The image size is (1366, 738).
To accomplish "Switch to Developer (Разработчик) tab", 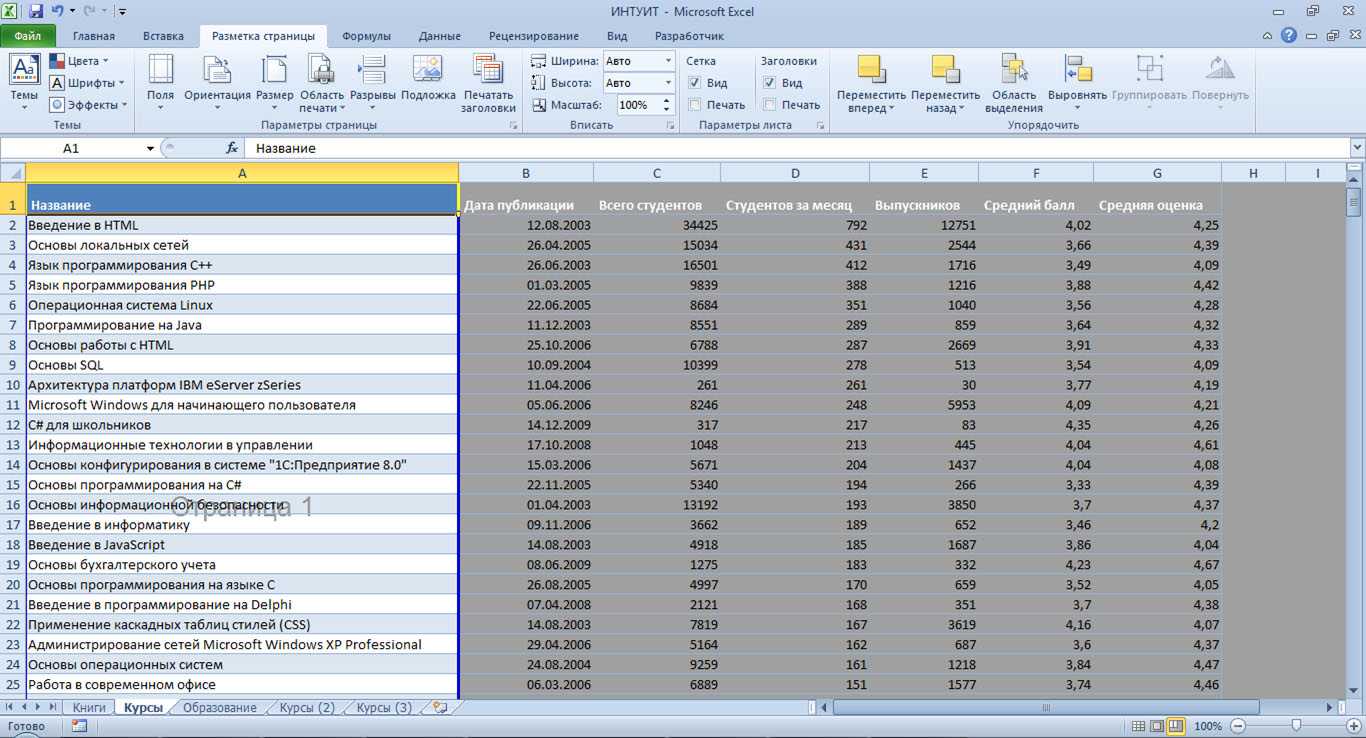I will [x=689, y=36].
